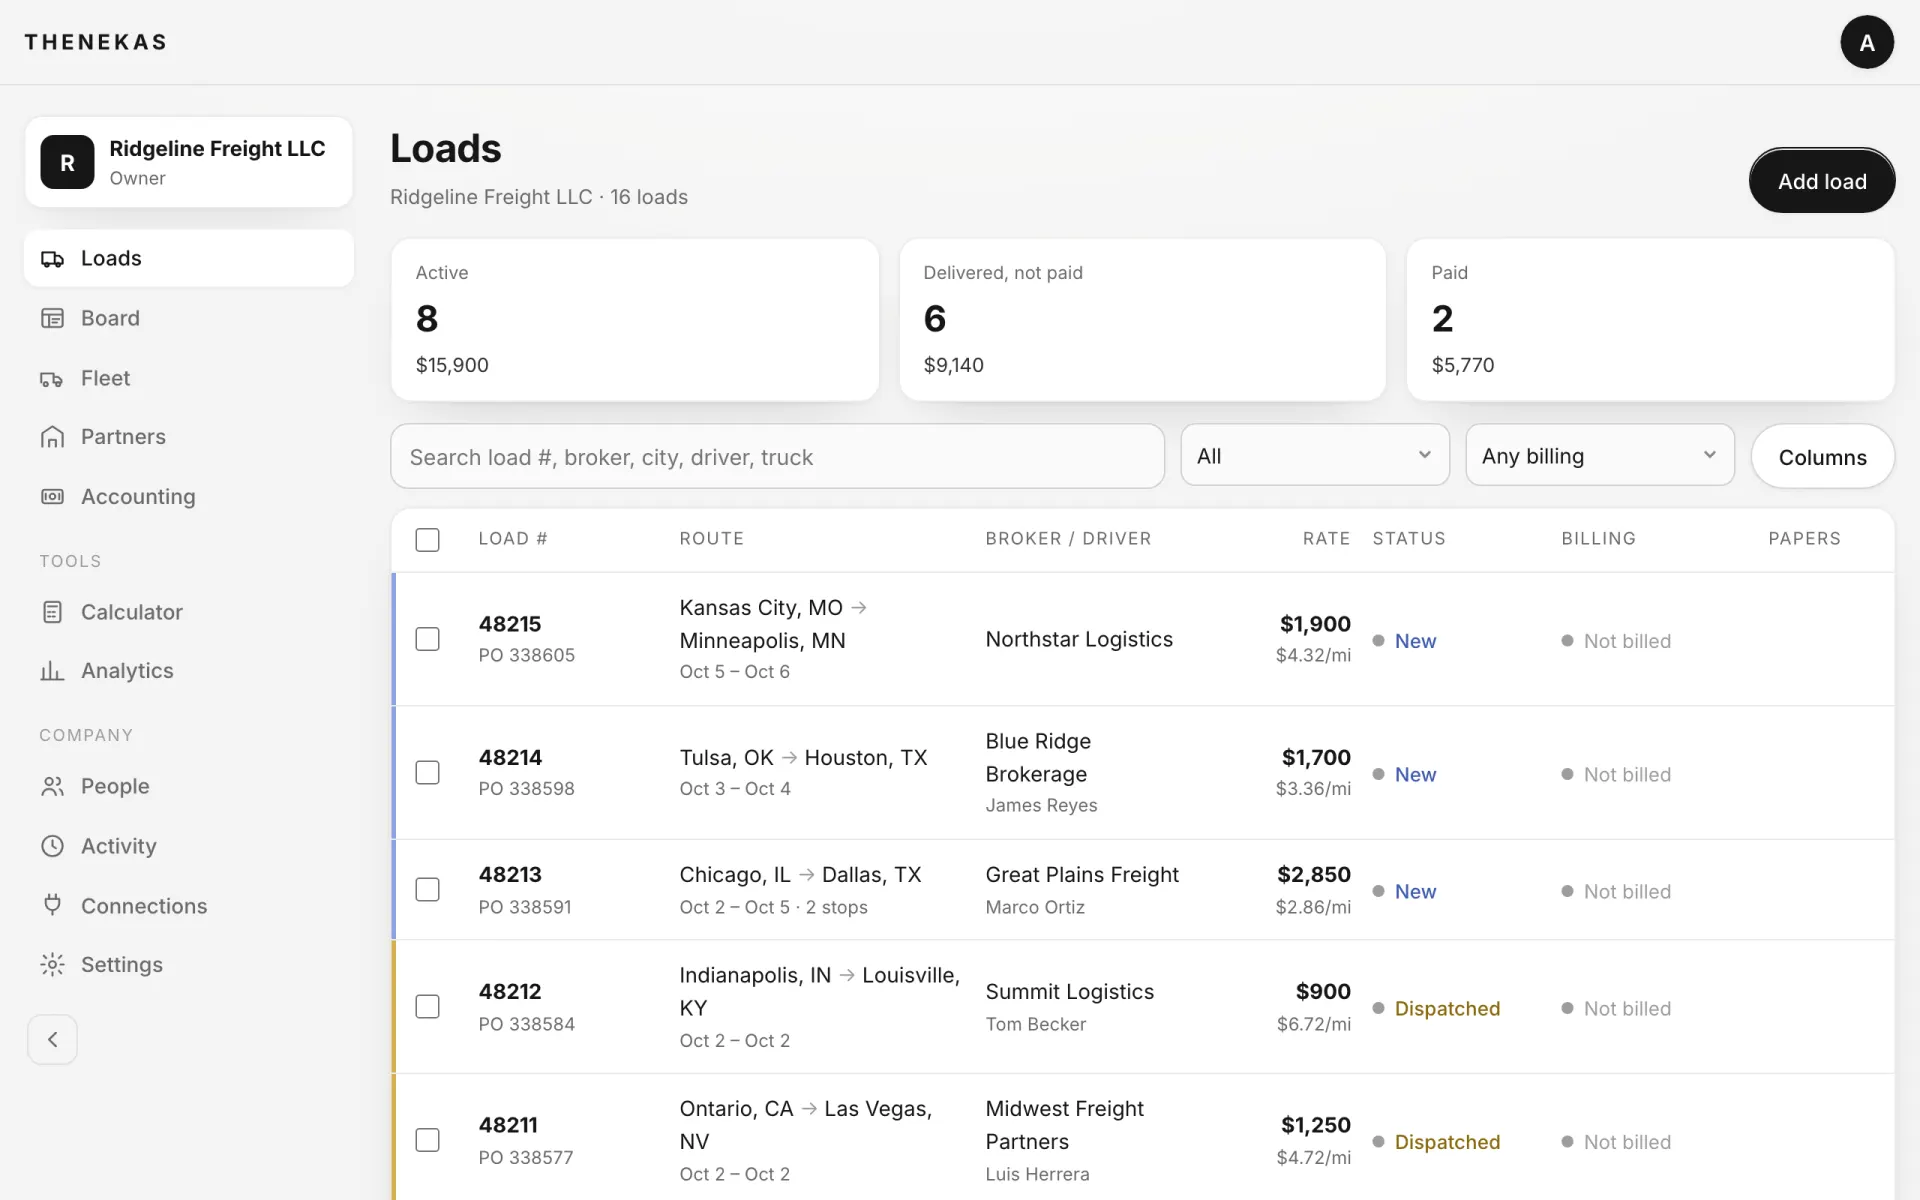Open load number 48215
This screenshot has width=1920, height=1200.
(x=510, y=624)
